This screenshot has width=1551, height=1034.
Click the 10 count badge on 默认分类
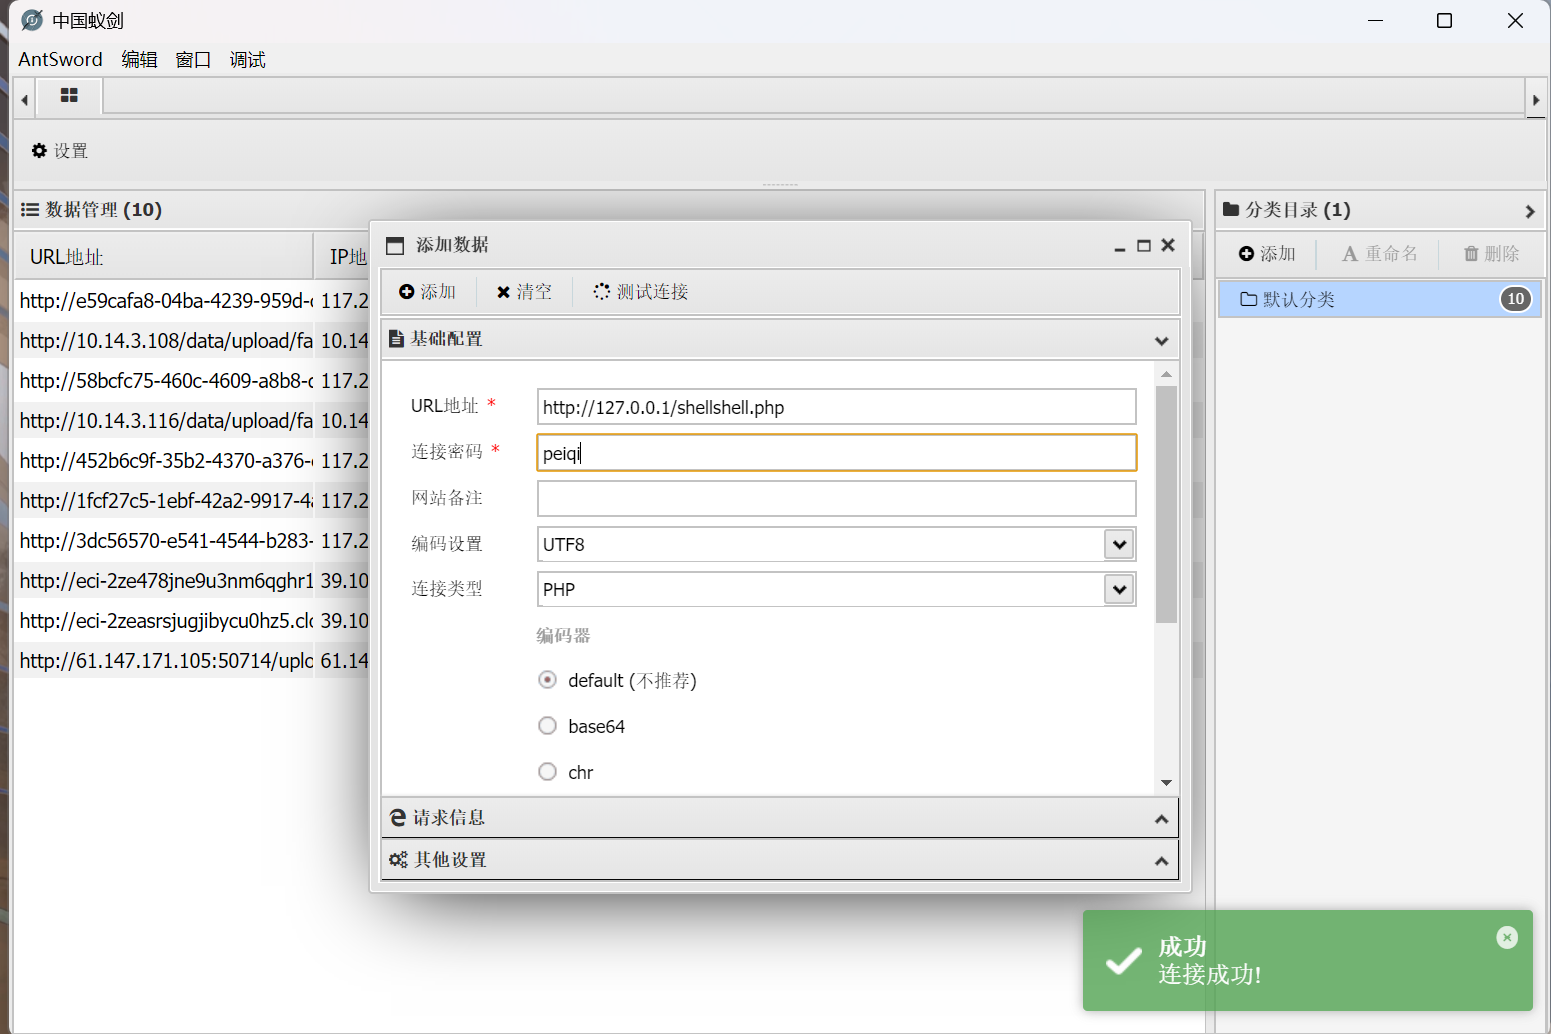(1516, 299)
